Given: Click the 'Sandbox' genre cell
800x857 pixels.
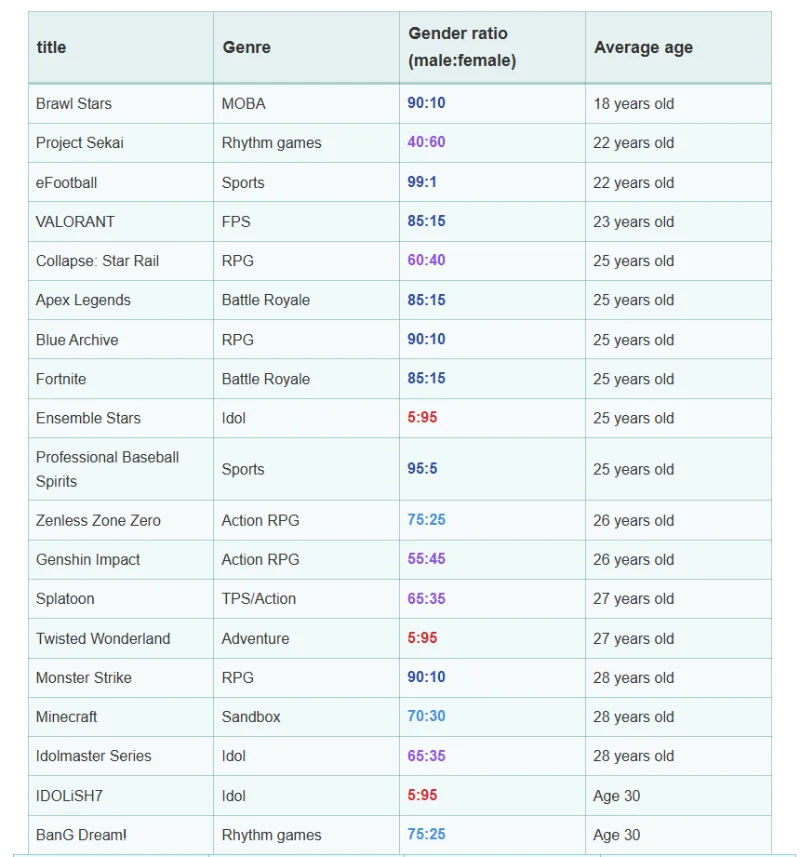Looking at the screenshot, I should (307, 717).
